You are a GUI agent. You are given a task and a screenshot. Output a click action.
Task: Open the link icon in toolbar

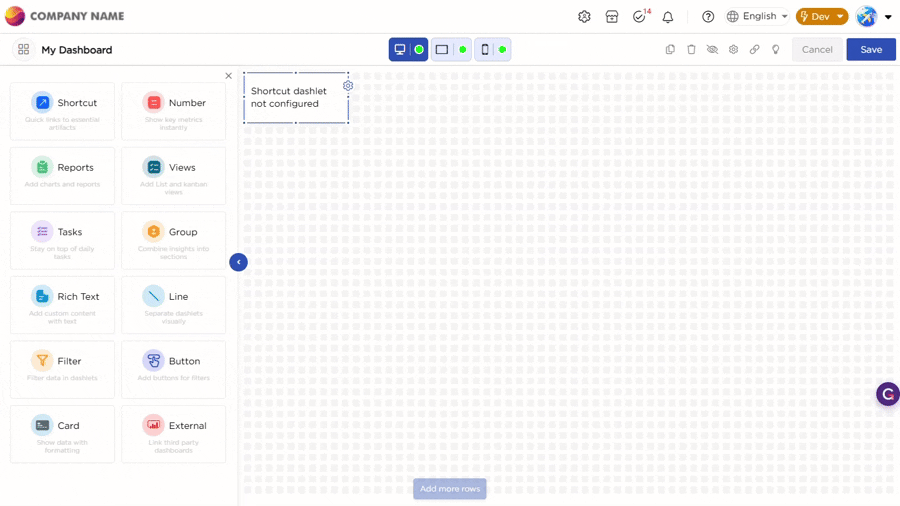tap(754, 49)
